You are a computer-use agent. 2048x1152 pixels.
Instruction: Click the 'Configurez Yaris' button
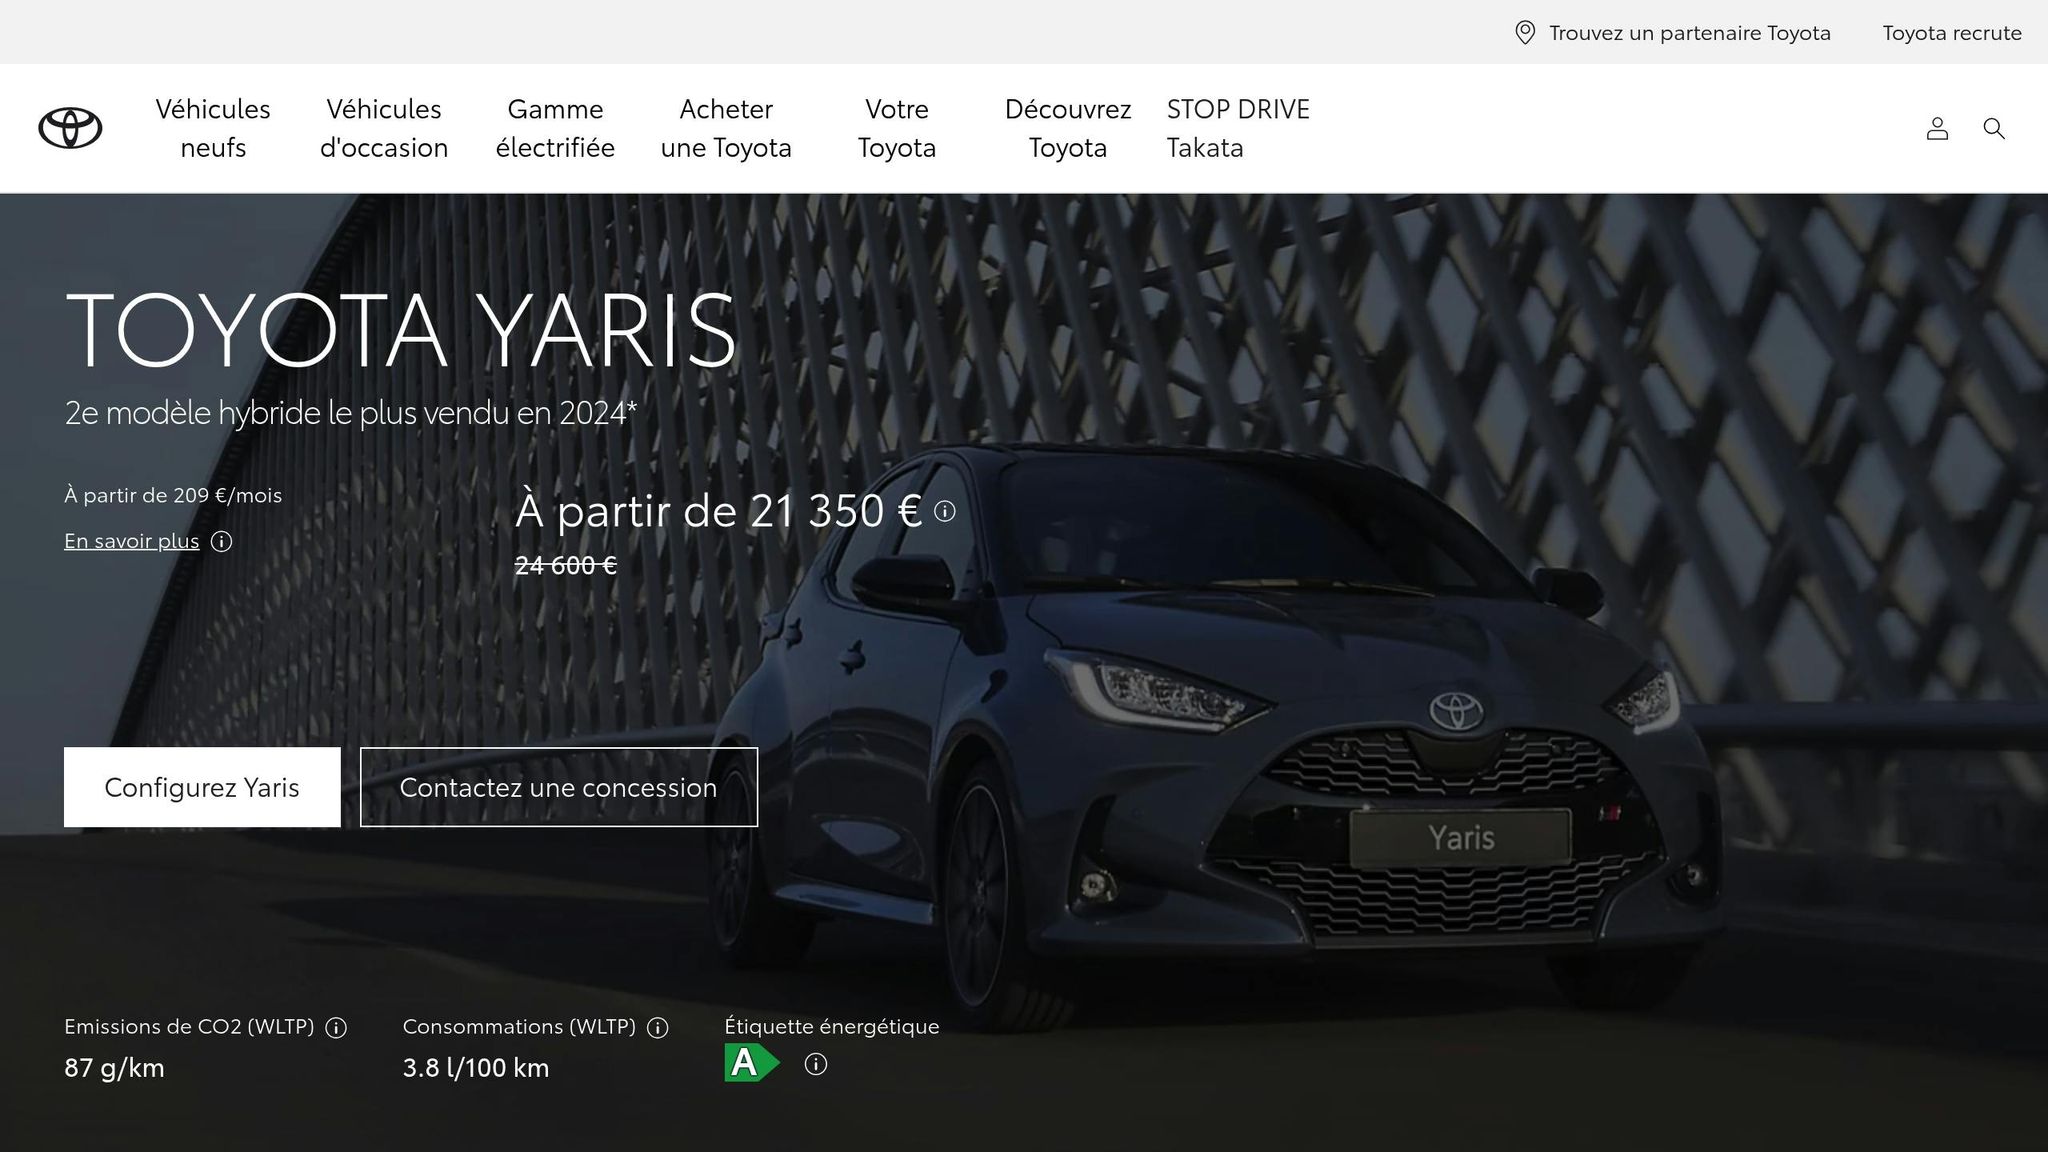point(202,787)
